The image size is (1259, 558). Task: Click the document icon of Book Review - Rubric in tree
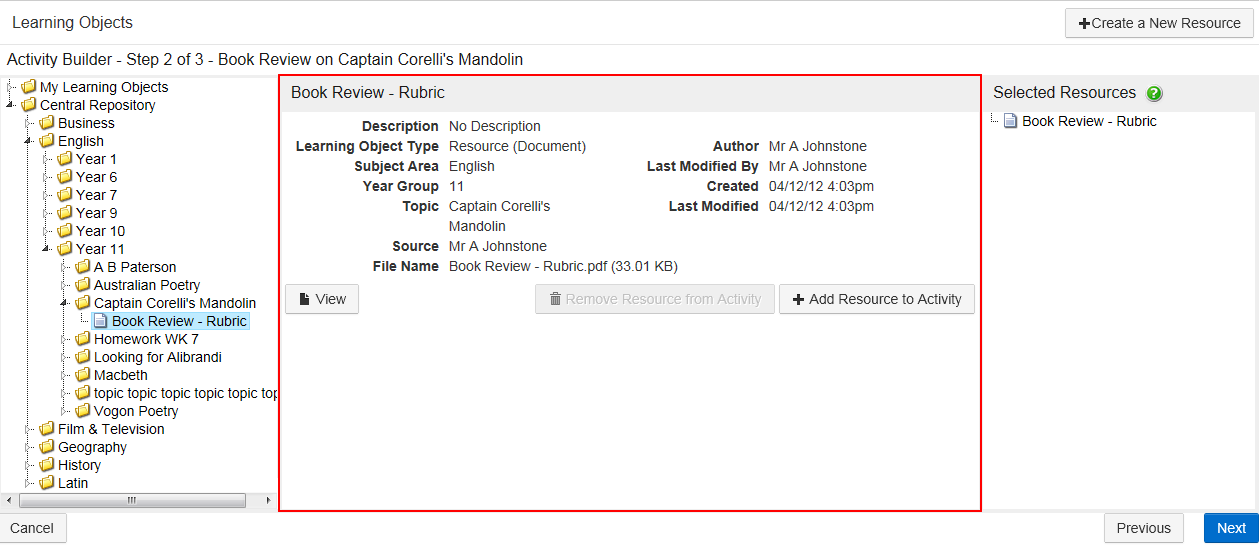100,321
